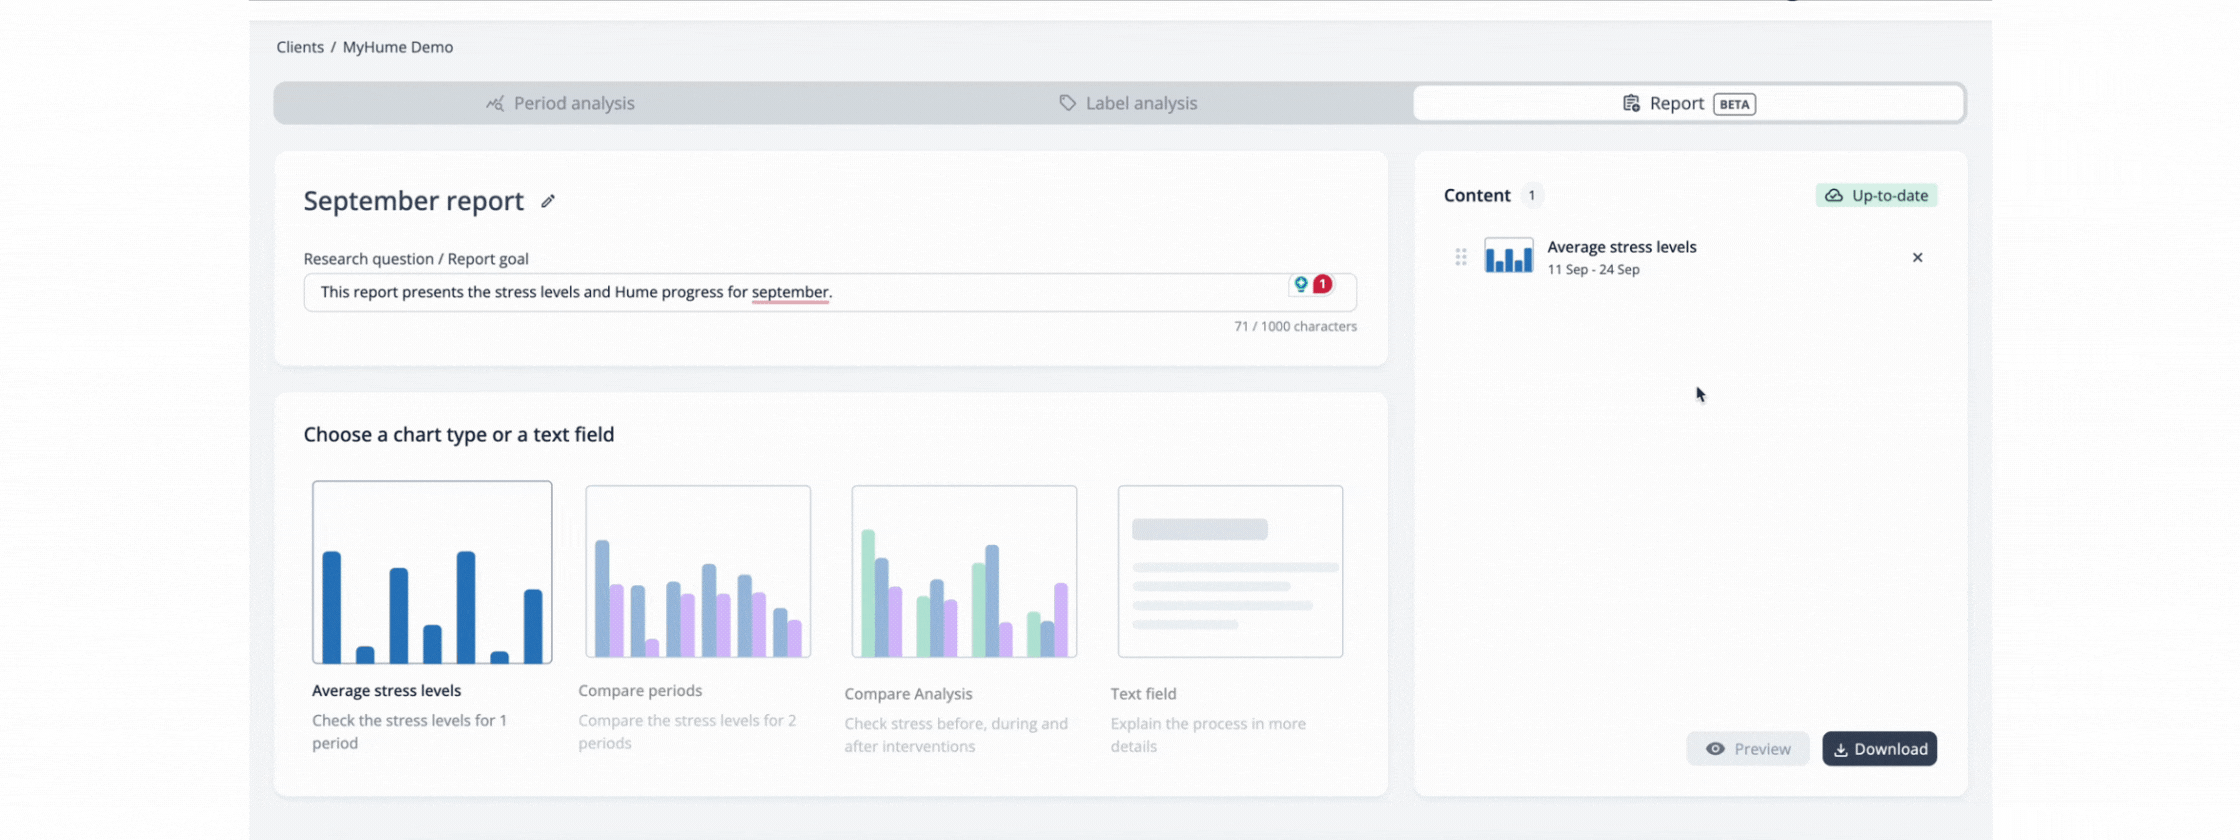This screenshot has width=2240, height=840.
Task: Go to Clients breadcrumb link
Action: point(300,47)
